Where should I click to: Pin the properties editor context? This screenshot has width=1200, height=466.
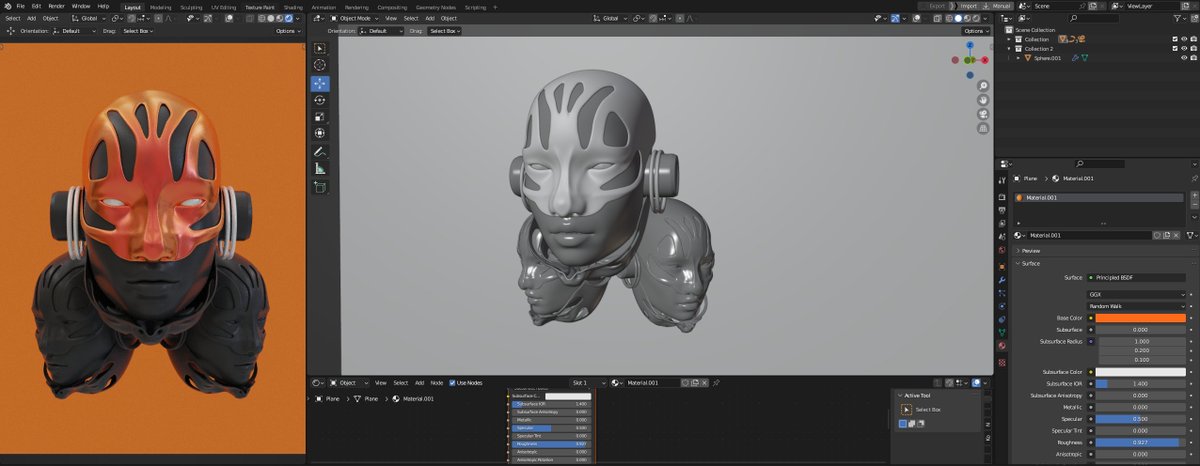[1193, 178]
